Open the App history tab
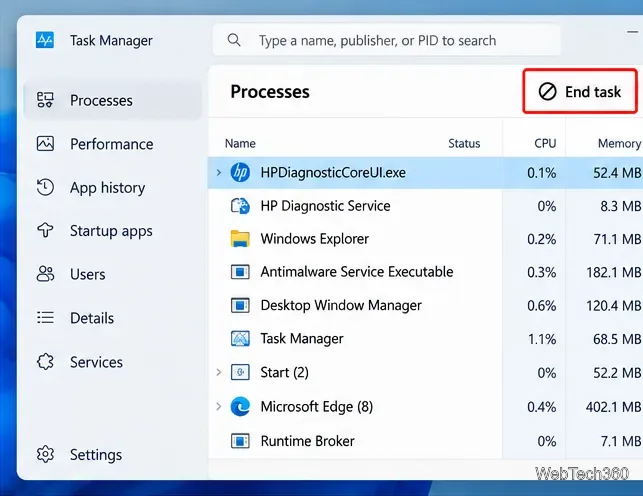 [113, 187]
